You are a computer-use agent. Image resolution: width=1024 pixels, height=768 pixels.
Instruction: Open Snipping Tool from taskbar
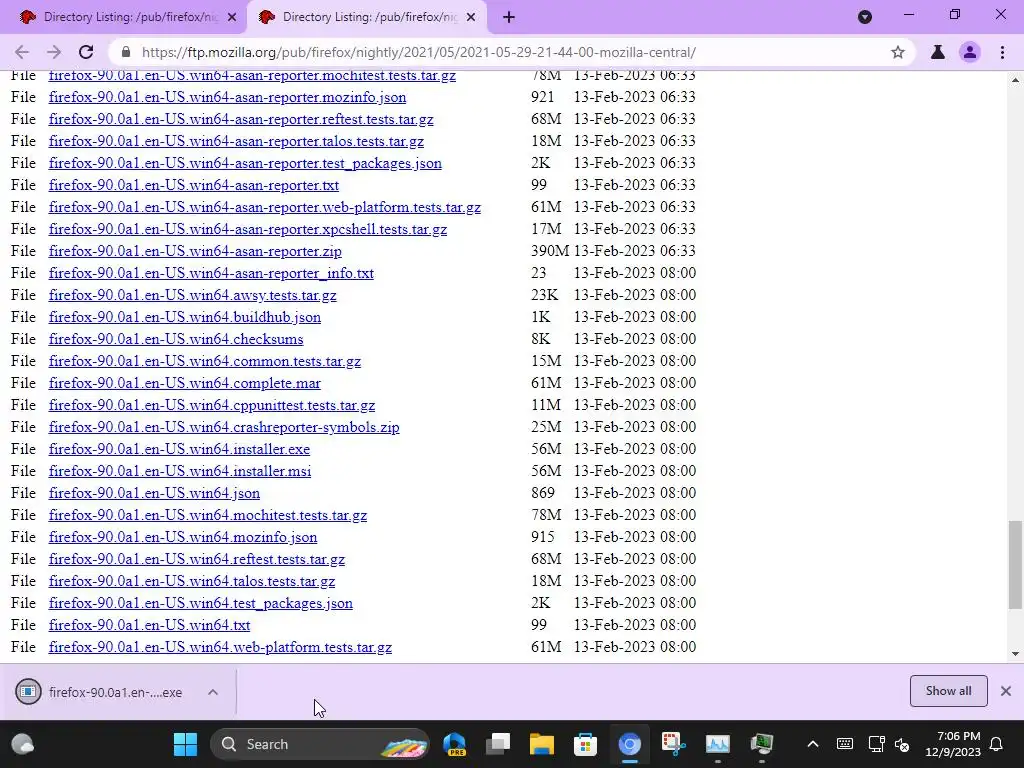(673, 744)
